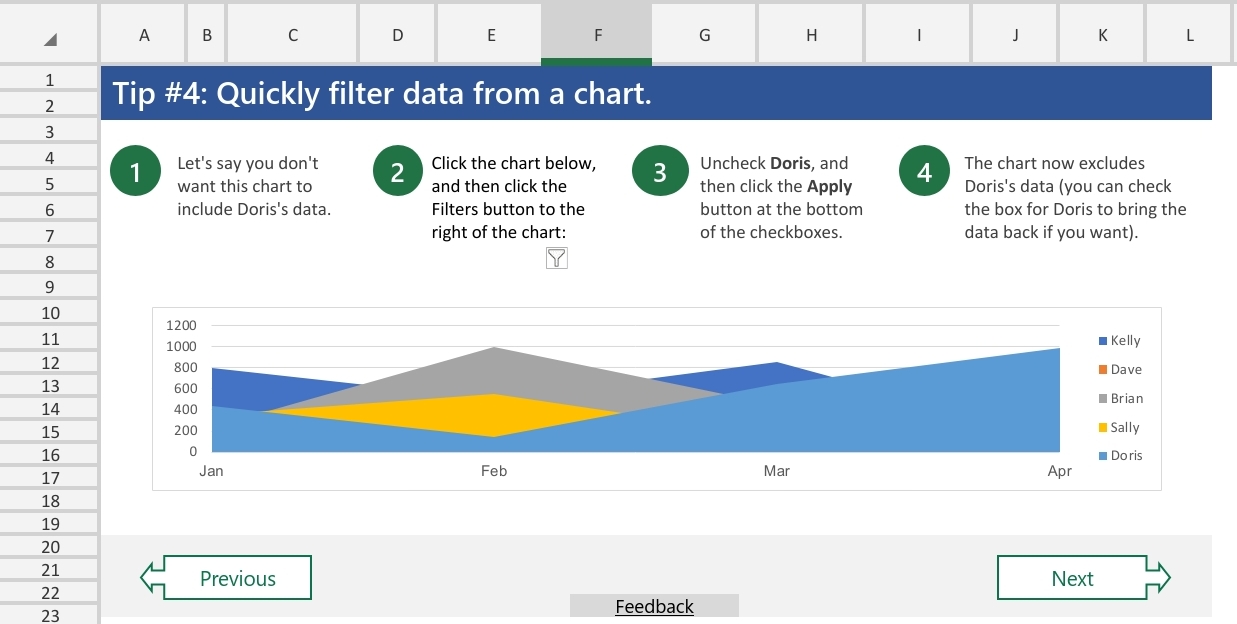Click the Previous button
The image size is (1237, 624).
(237, 577)
